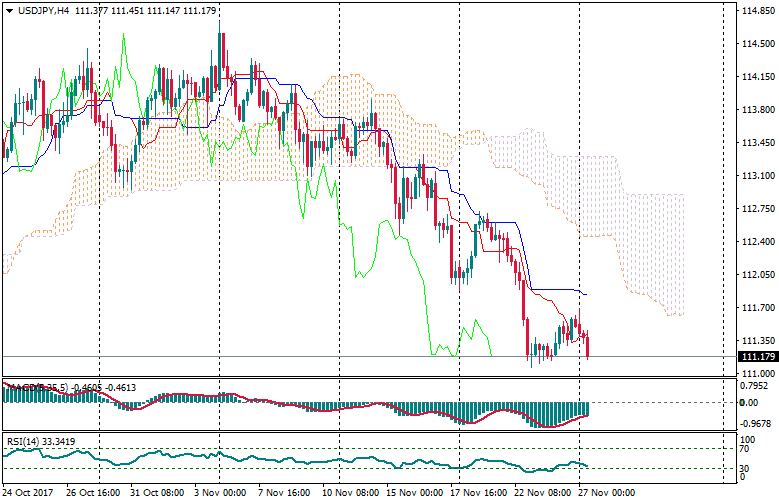Select the 24 Oct 2017 date label

point(27,493)
